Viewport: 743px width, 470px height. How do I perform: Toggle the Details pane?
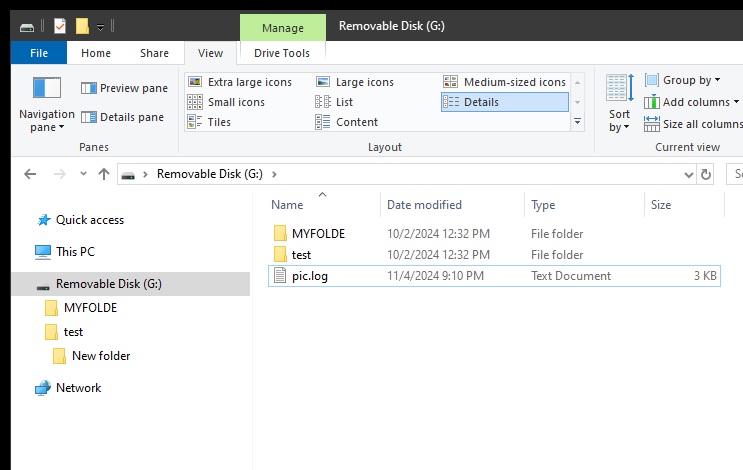122,117
